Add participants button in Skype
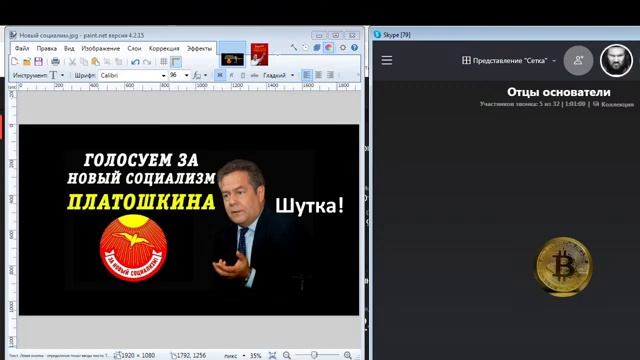 pos(578,60)
